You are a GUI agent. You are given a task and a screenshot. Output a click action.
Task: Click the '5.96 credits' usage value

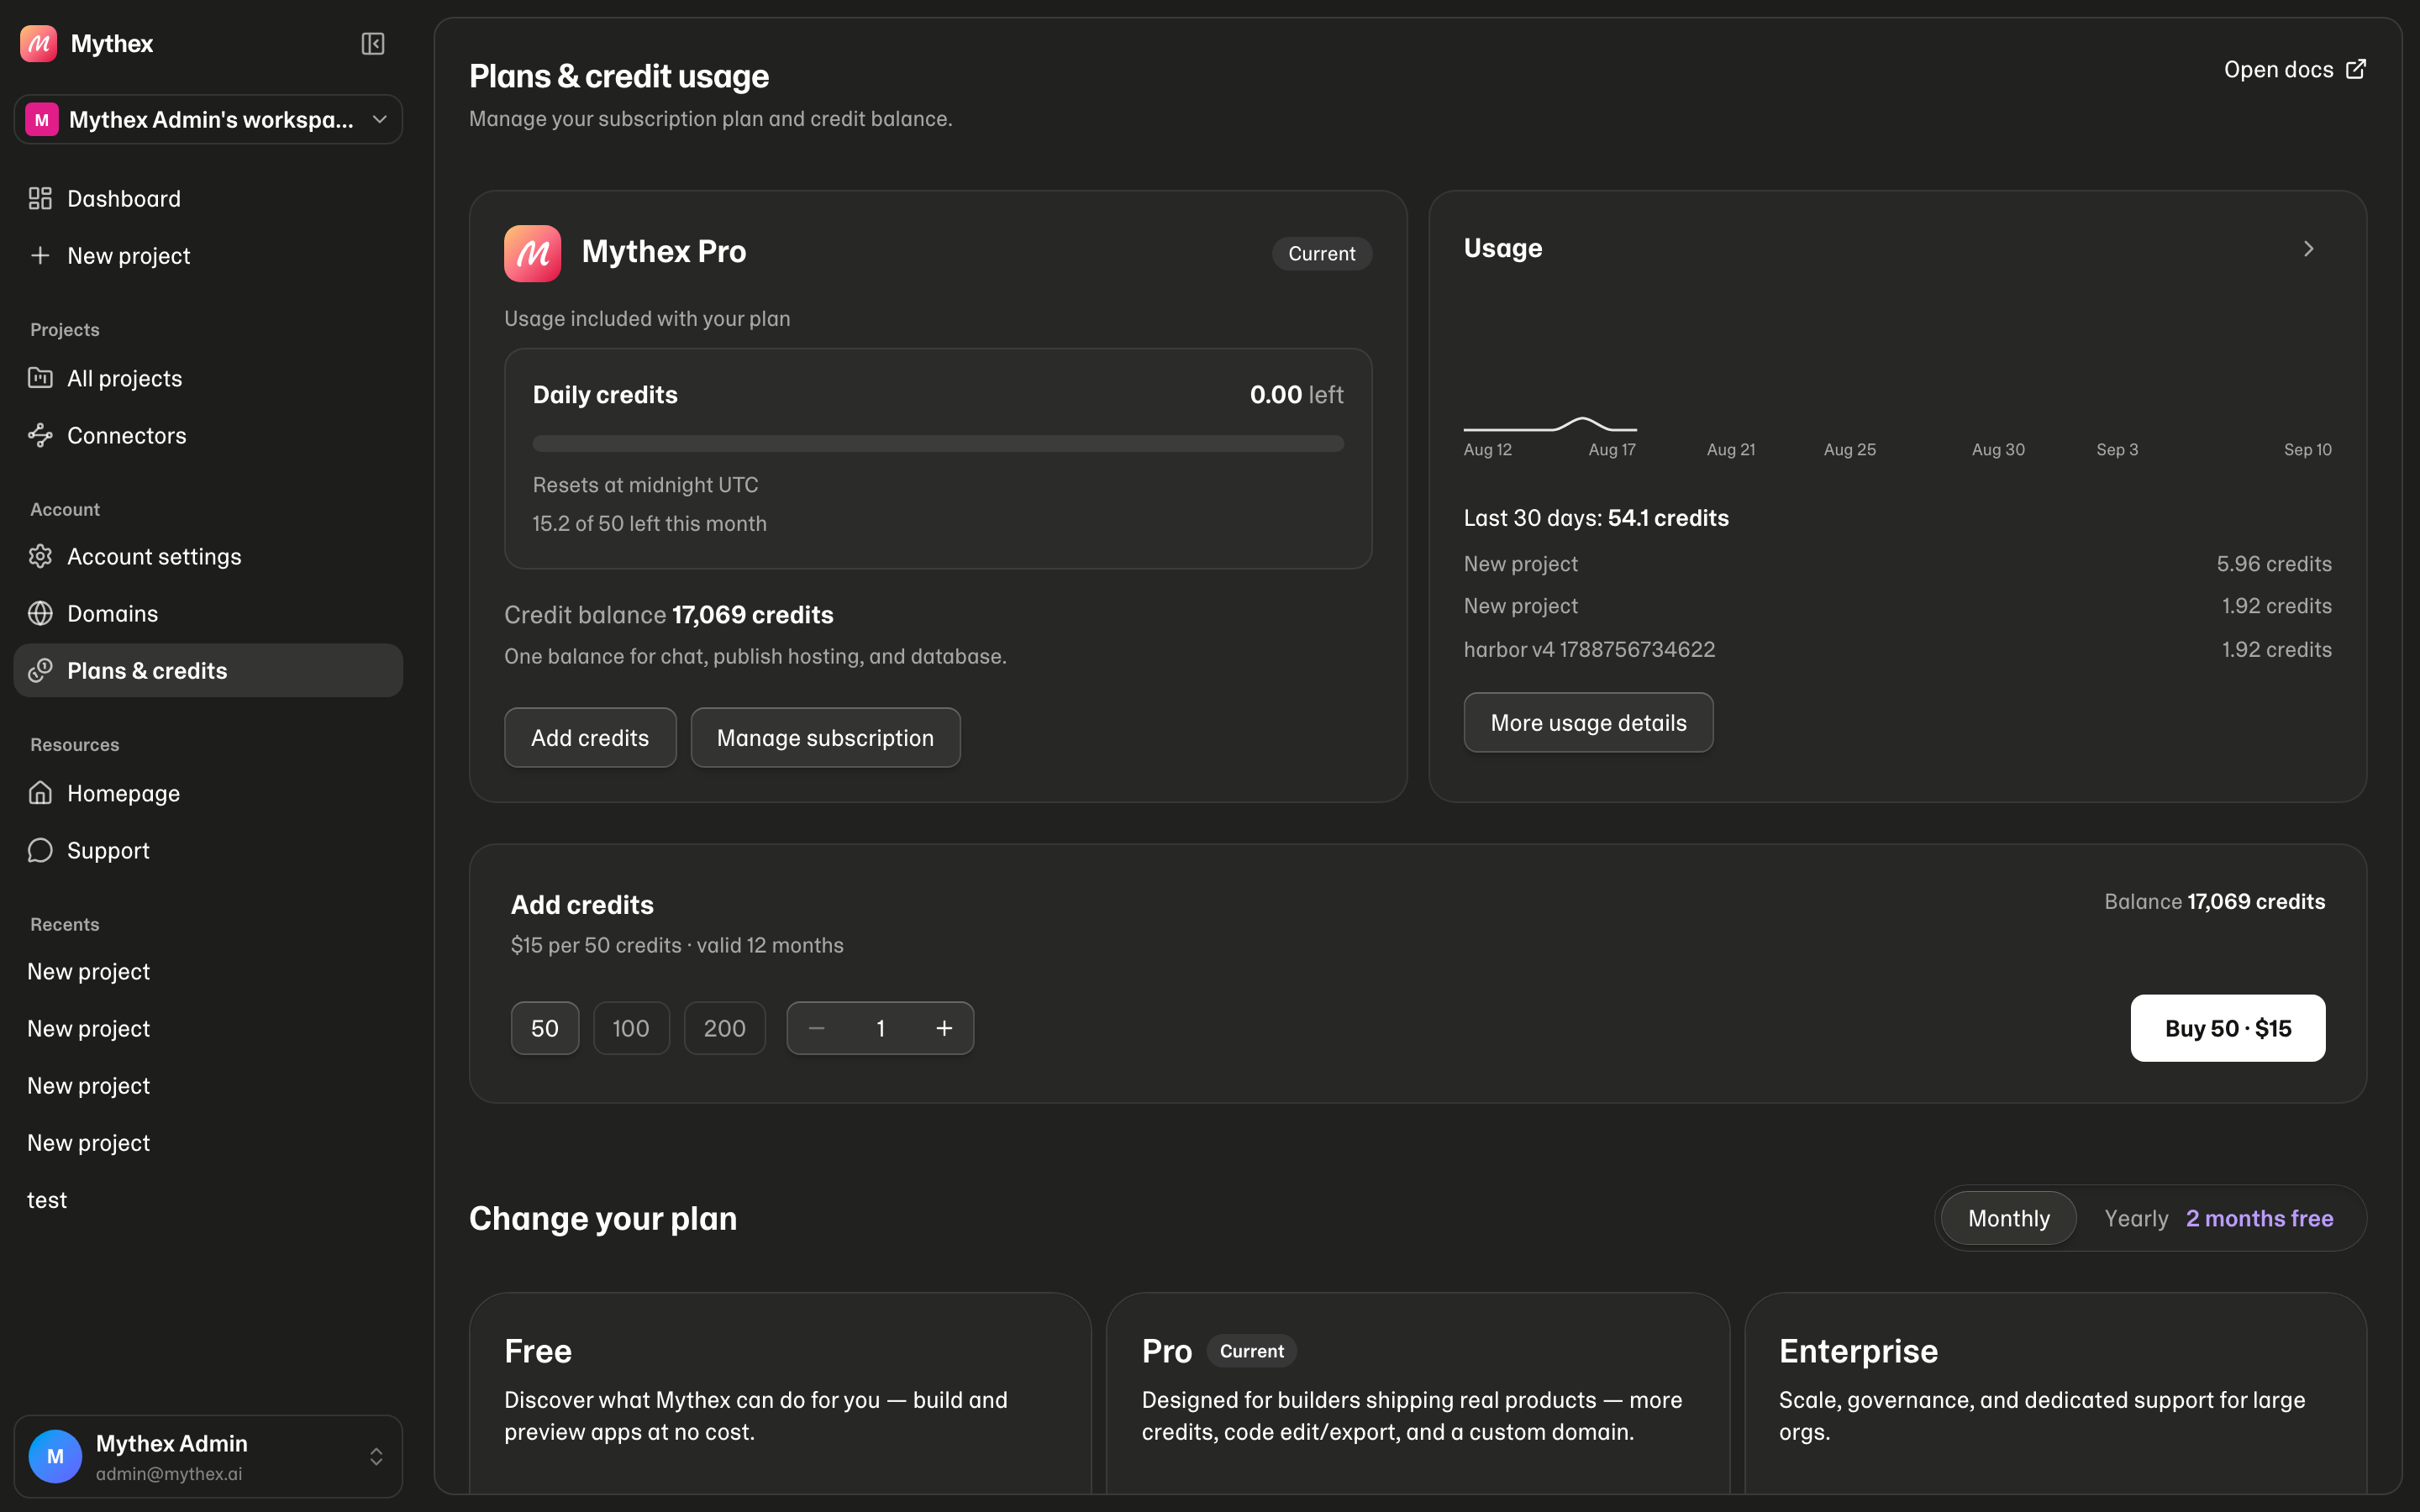tap(2274, 563)
